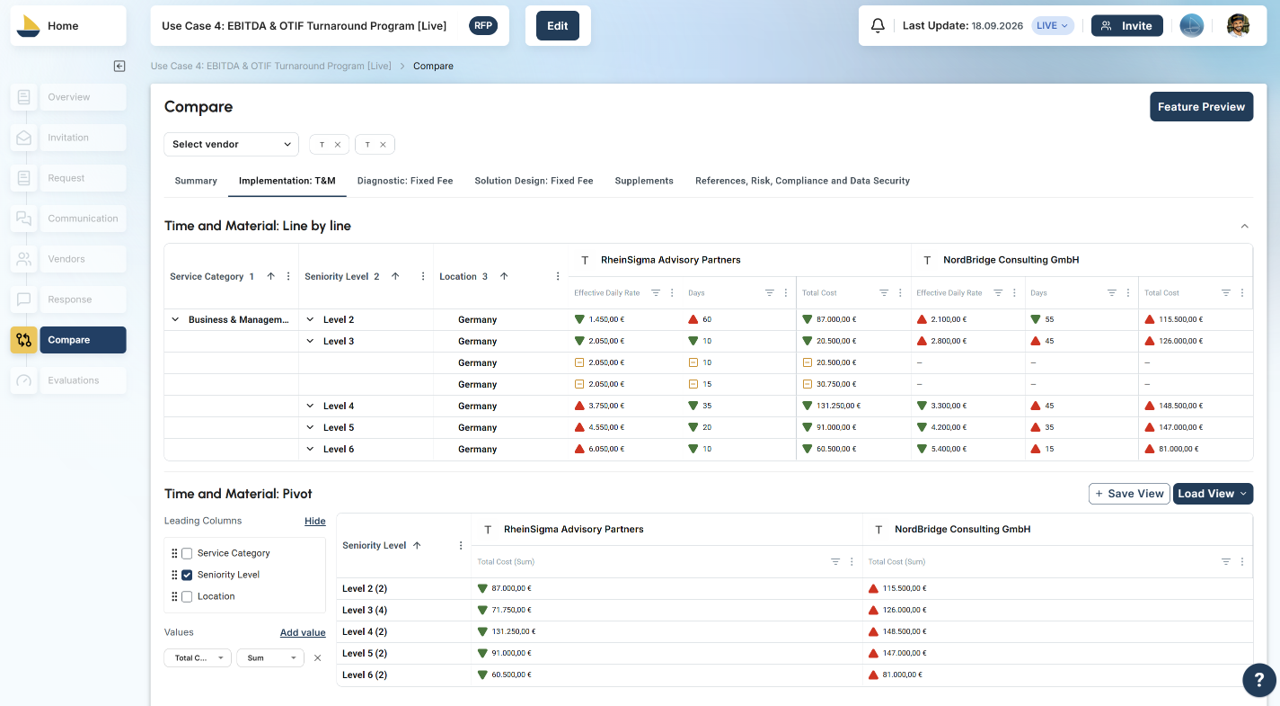Screen dimensions: 1280x706
Task: Open the LIVE status dropdown
Action: (1052, 26)
